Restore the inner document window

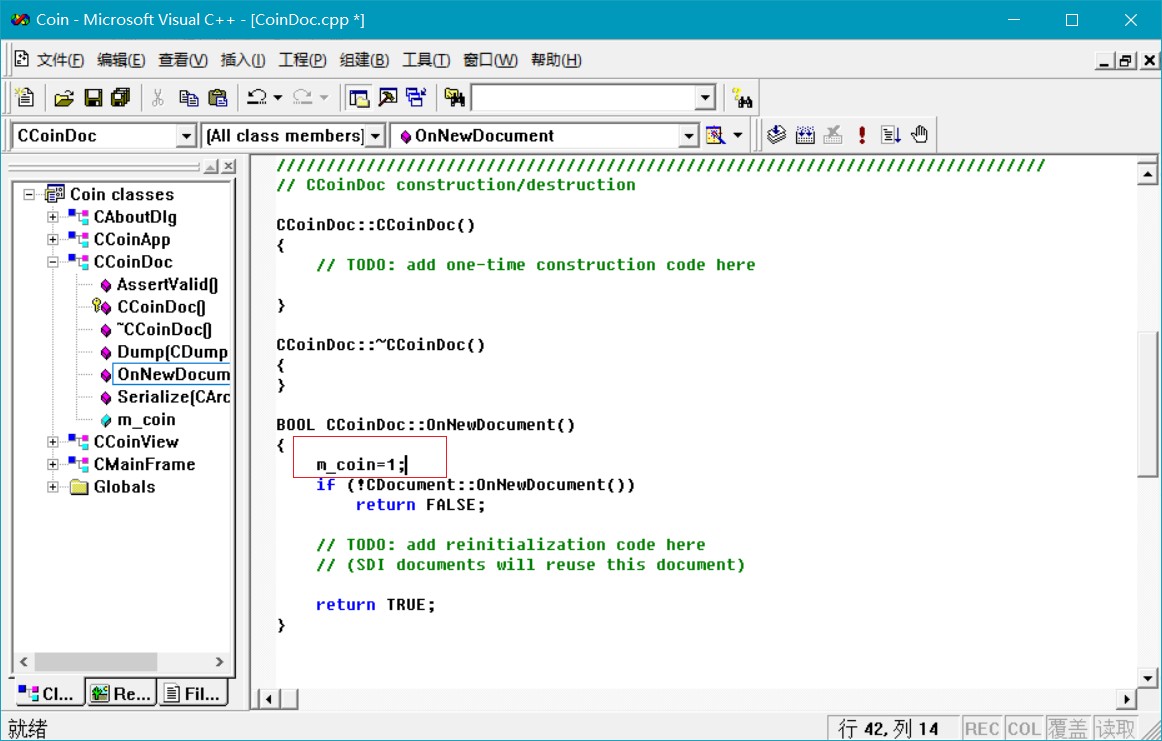[x=1126, y=61]
